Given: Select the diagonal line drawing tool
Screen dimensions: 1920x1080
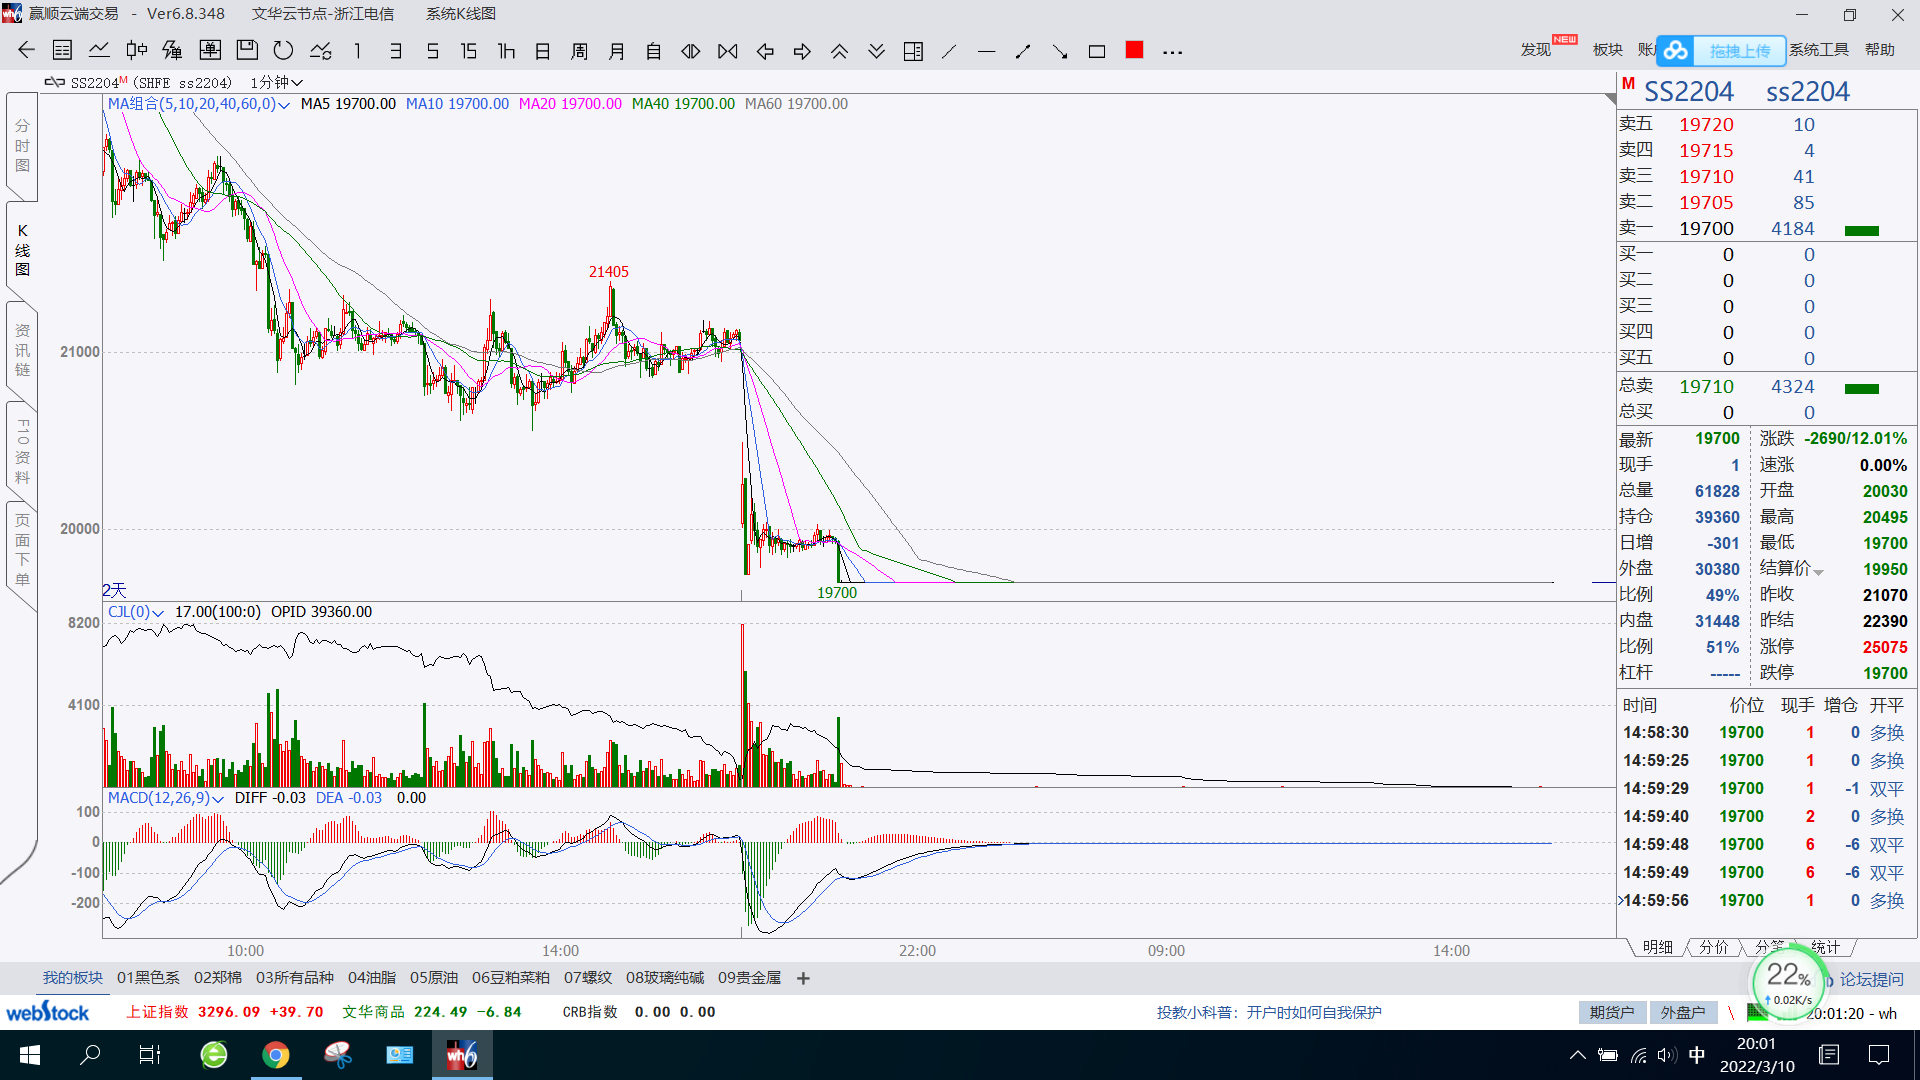Looking at the screenshot, I should (x=949, y=51).
